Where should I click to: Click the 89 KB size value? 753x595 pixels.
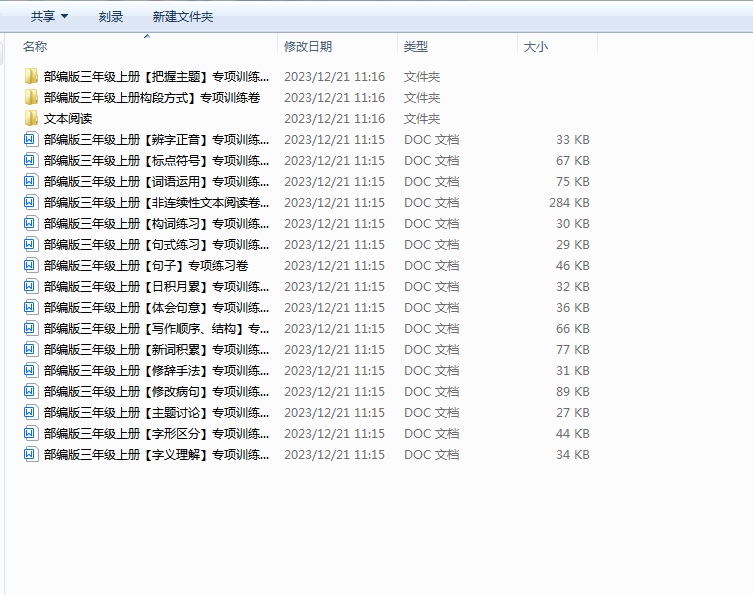(x=572, y=391)
